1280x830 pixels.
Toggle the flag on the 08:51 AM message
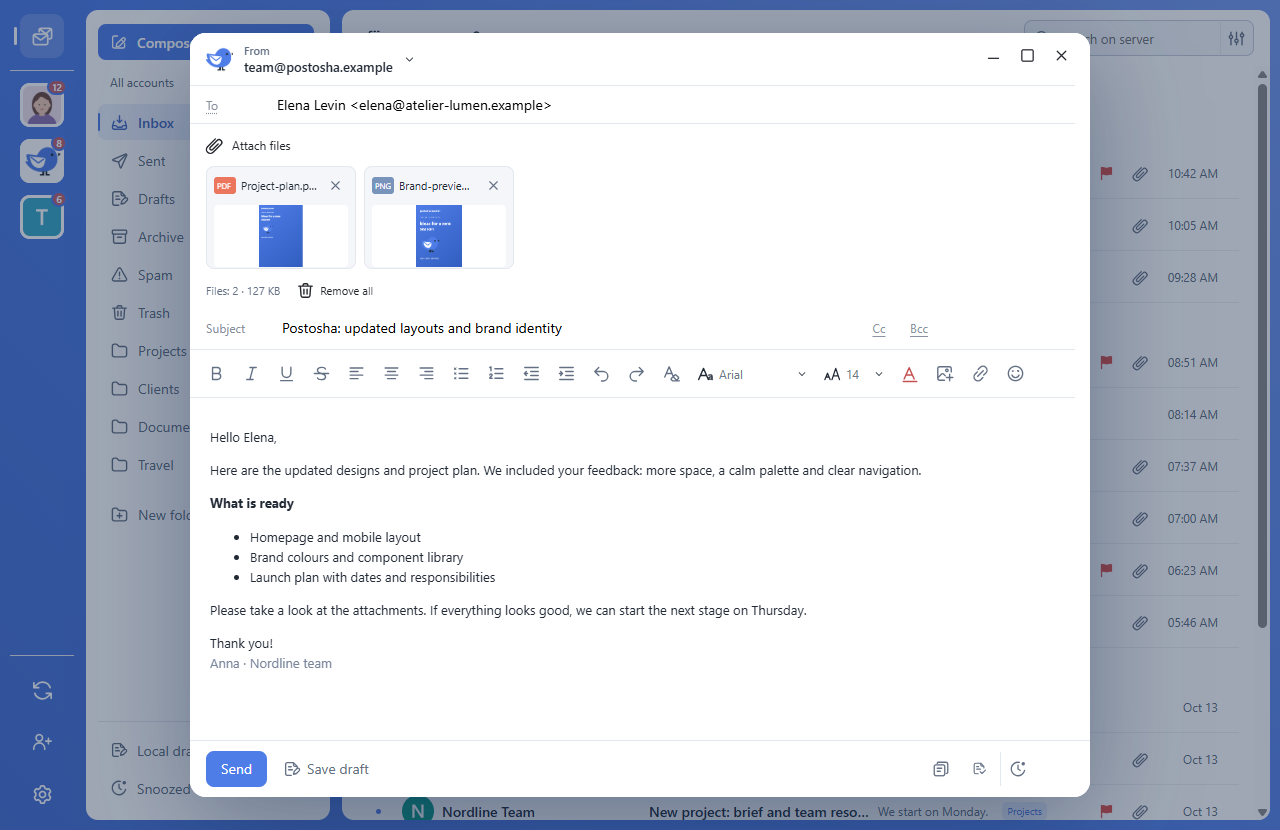[1106, 361]
